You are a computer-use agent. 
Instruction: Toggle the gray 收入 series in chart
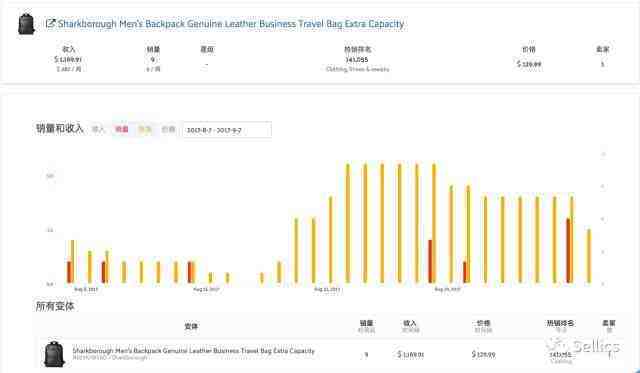pyautogui.click(x=98, y=129)
